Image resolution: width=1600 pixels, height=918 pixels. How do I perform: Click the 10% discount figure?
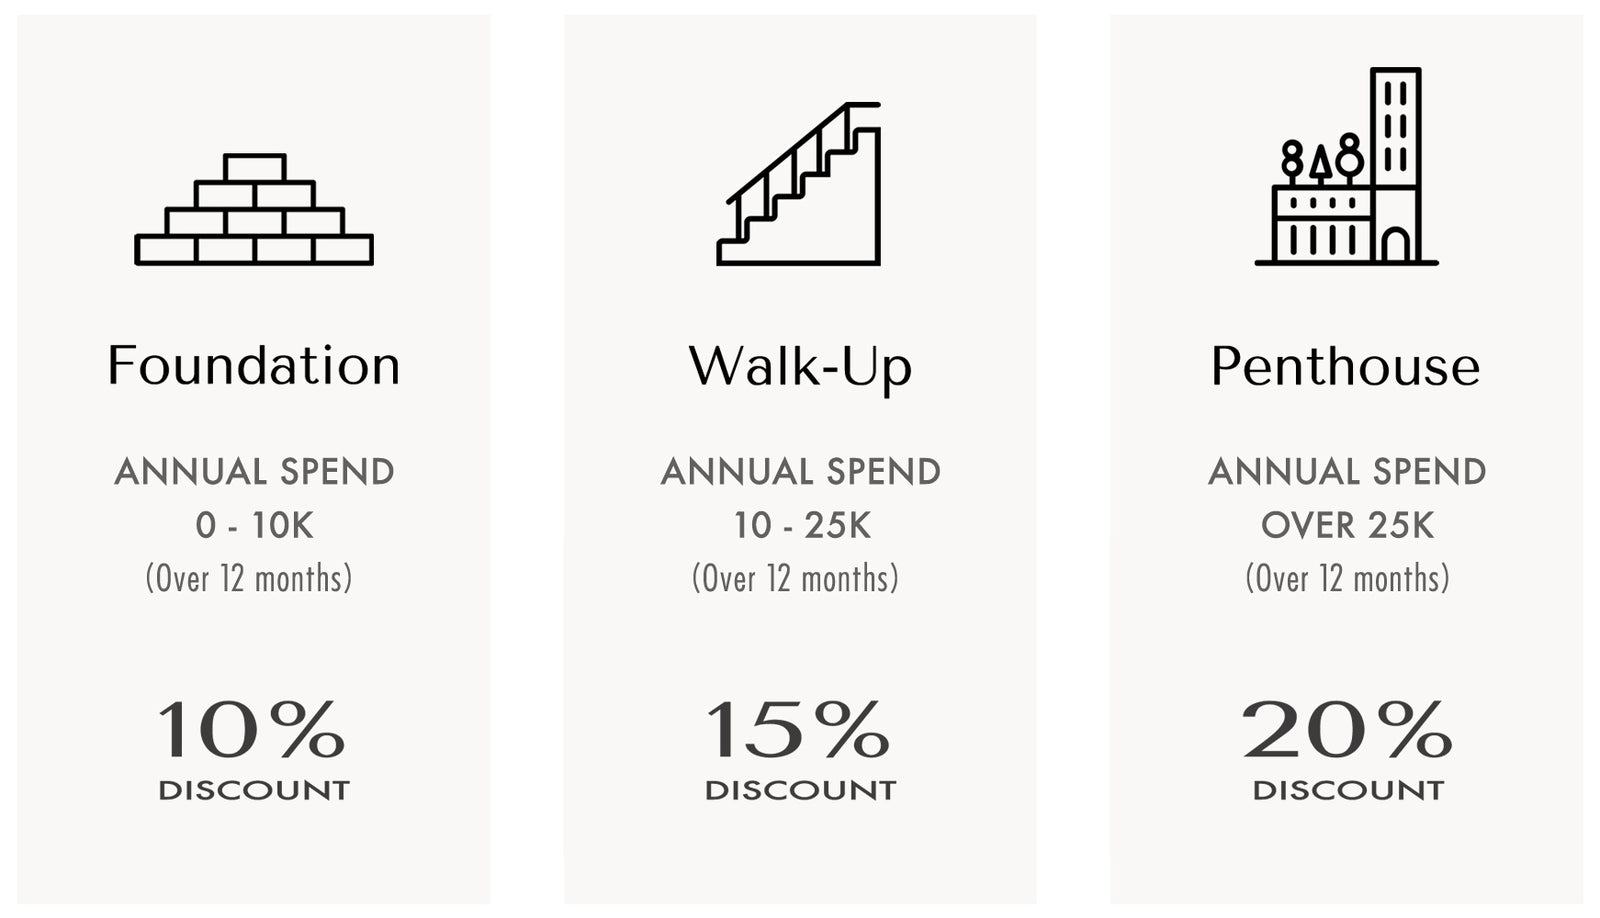point(252,730)
